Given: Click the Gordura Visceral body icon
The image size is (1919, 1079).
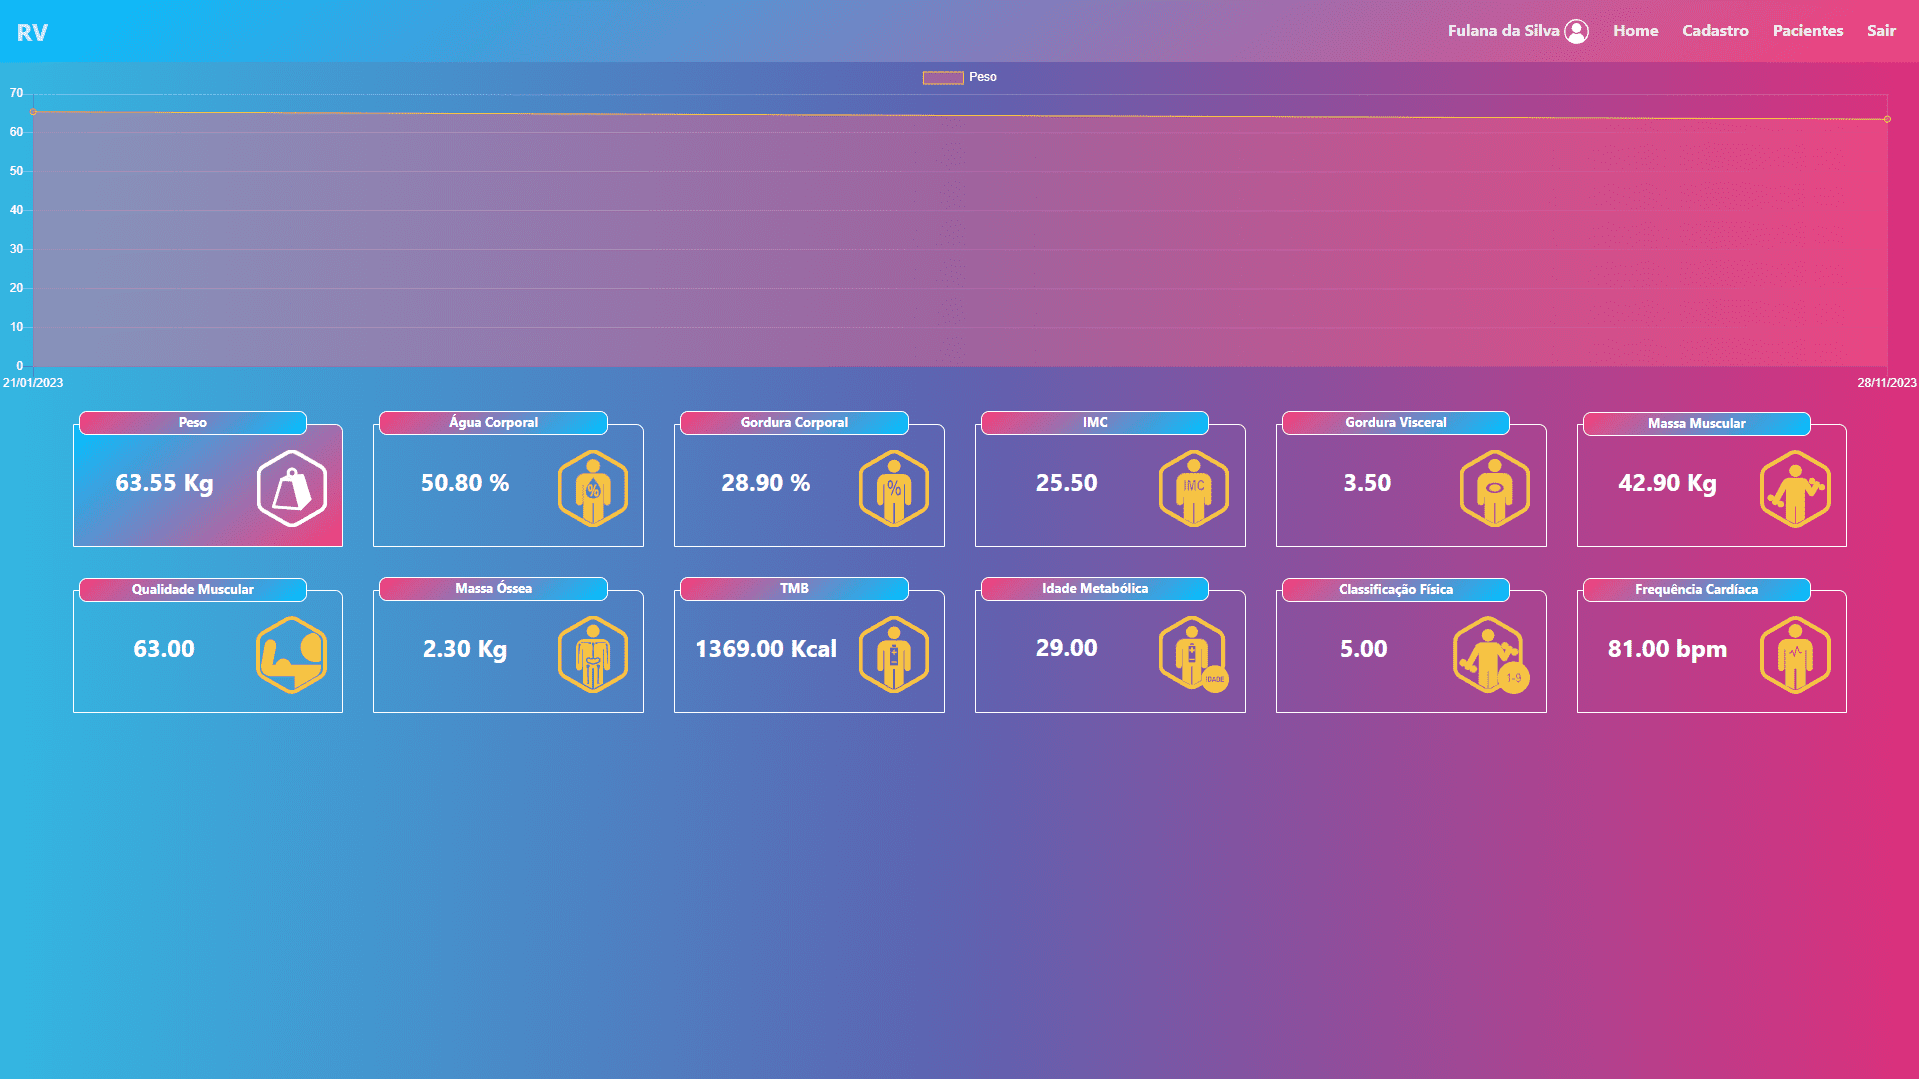Looking at the screenshot, I should point(1495,489).
